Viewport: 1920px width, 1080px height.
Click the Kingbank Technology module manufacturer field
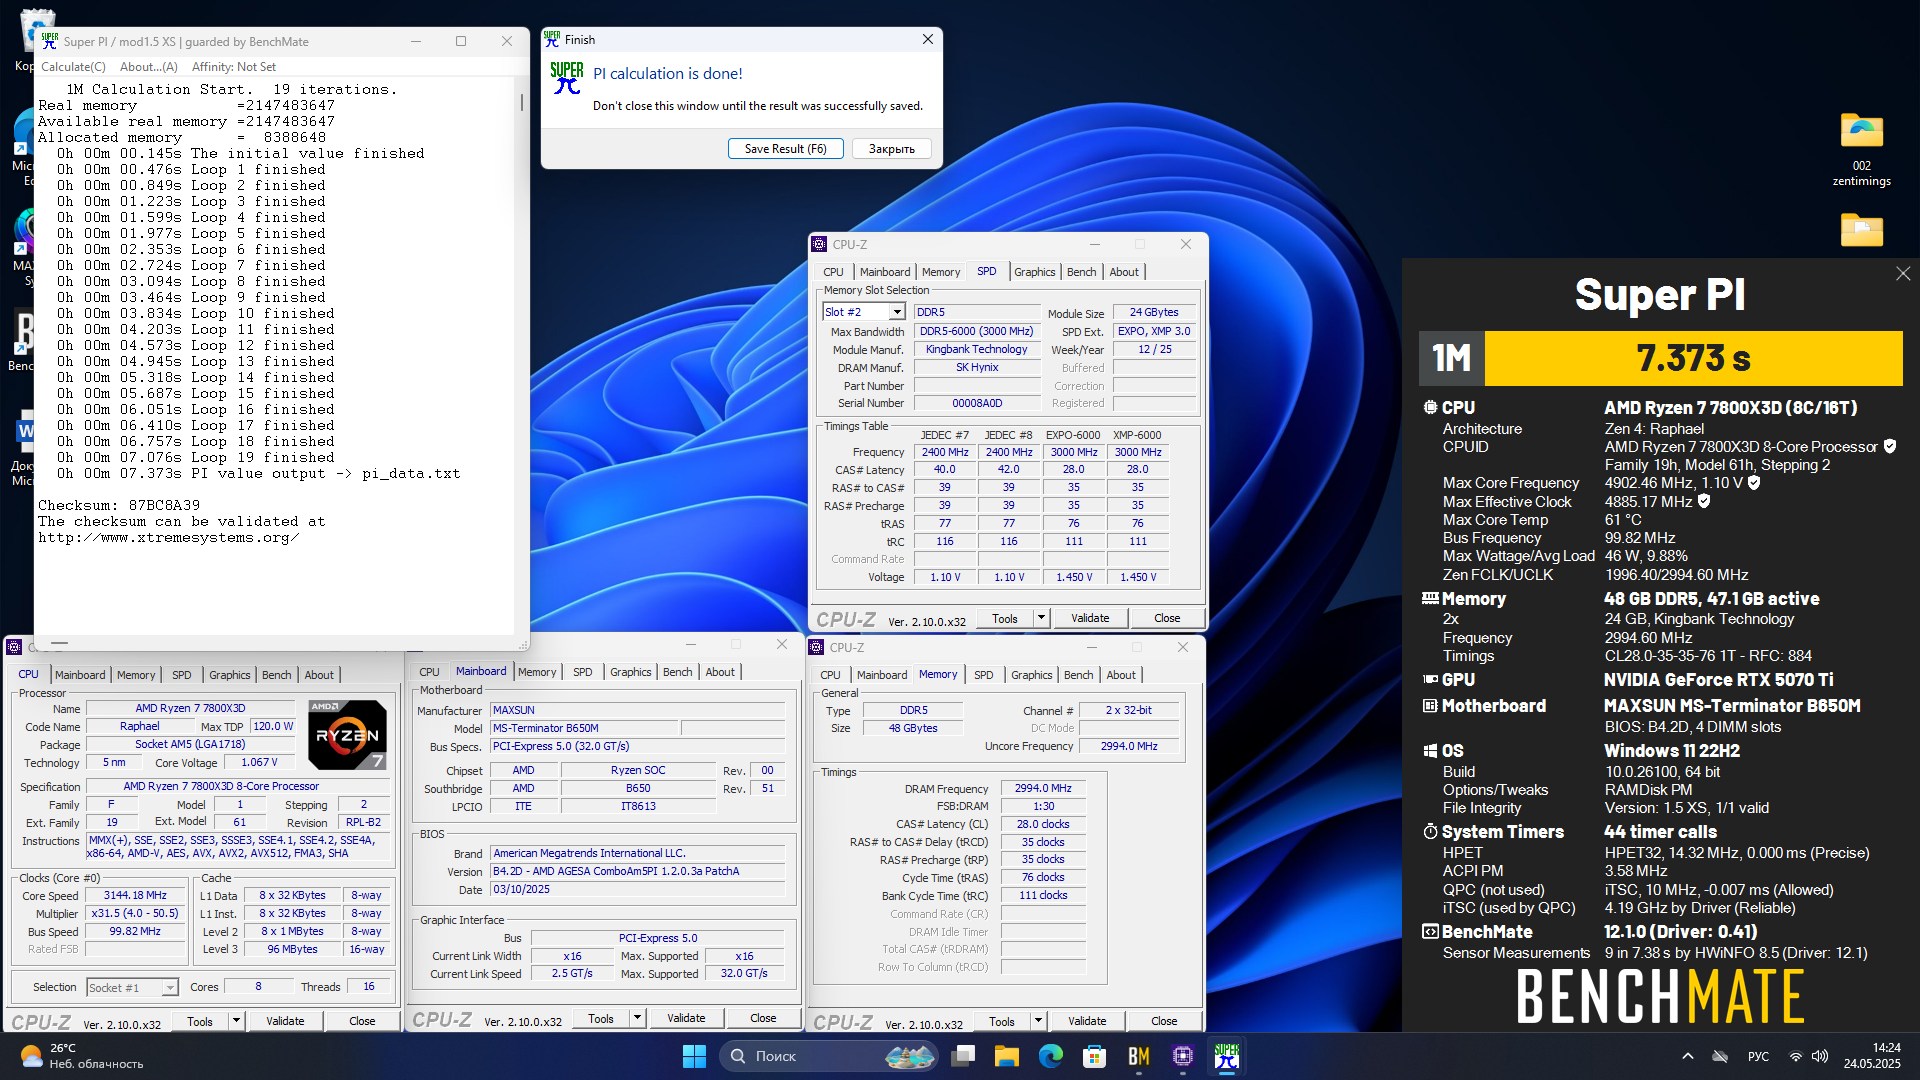[976, 349]
